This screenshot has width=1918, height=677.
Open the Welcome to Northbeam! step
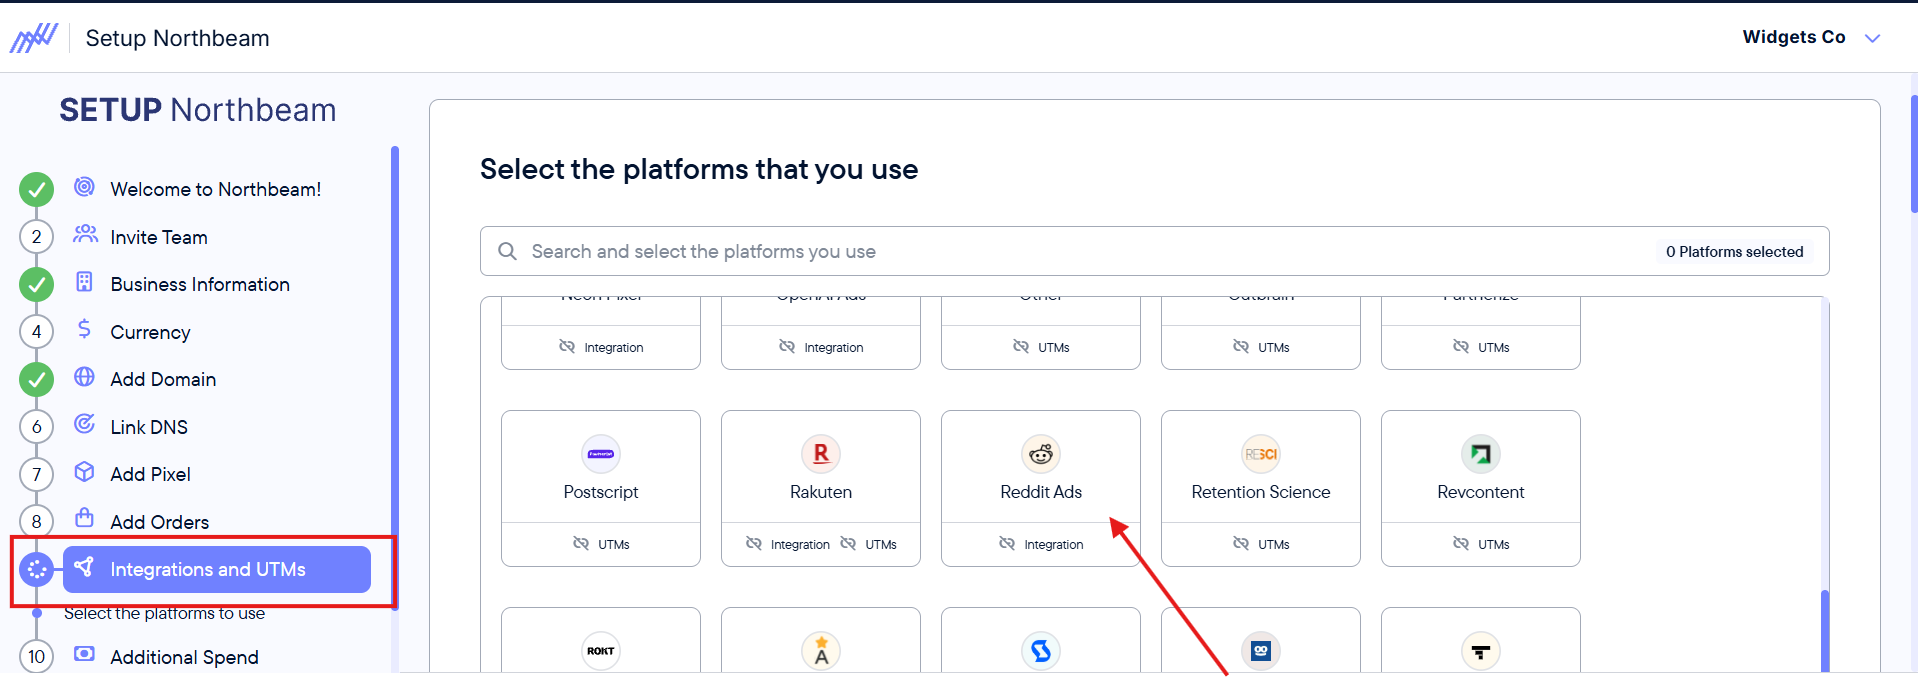pos(215,189)
